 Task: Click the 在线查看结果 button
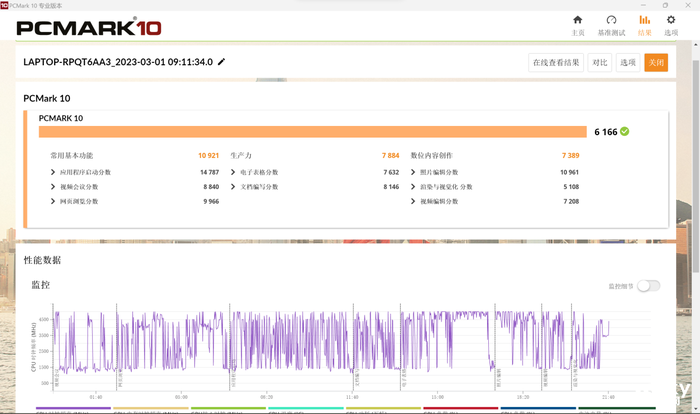pos(556,62)
